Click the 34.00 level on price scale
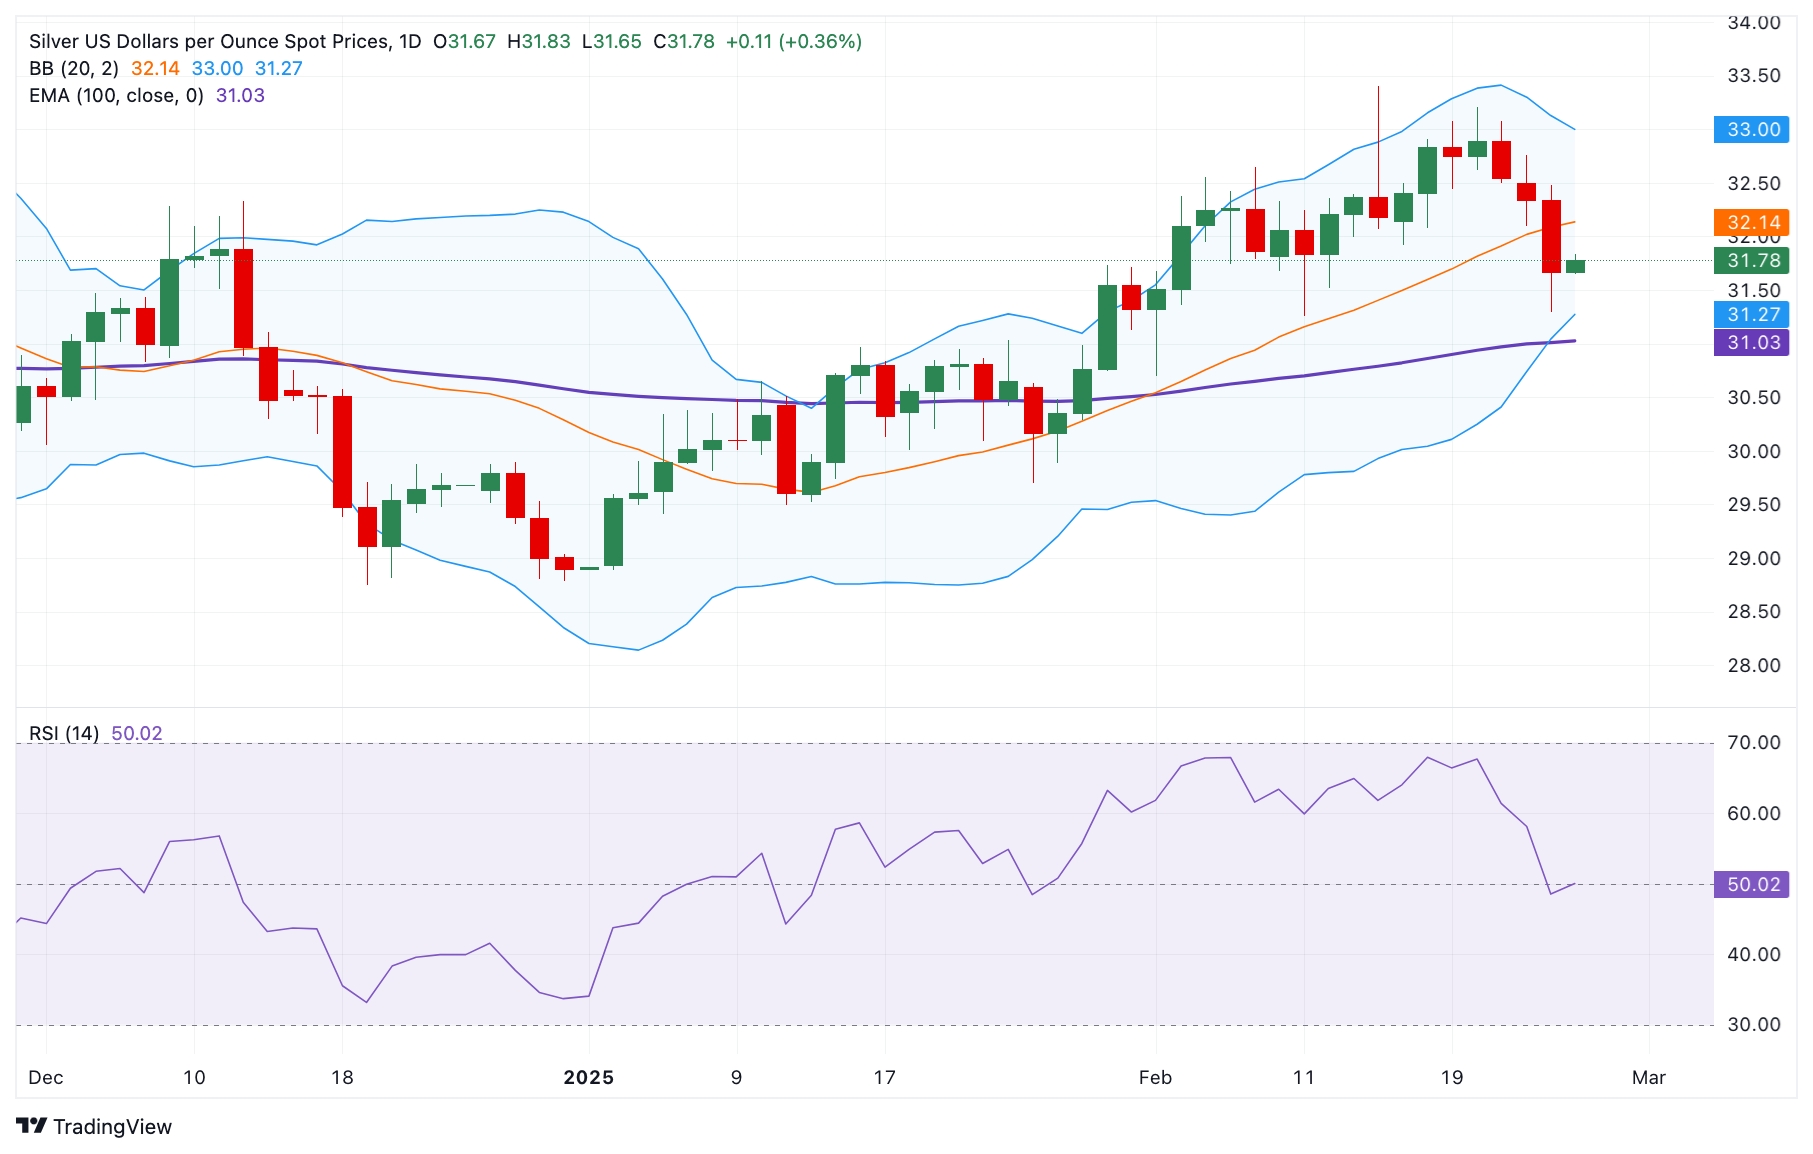This screenshot has height=1154, width=1813. pos(1753,23)
